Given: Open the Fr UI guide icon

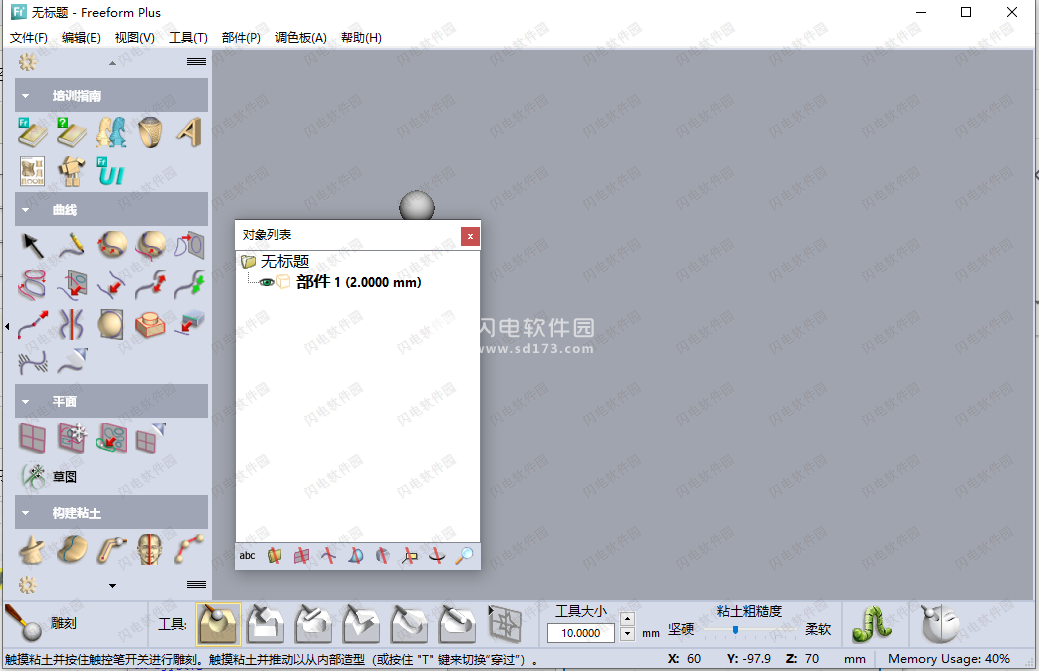Looking at the screenshot, I should point(110,172).
